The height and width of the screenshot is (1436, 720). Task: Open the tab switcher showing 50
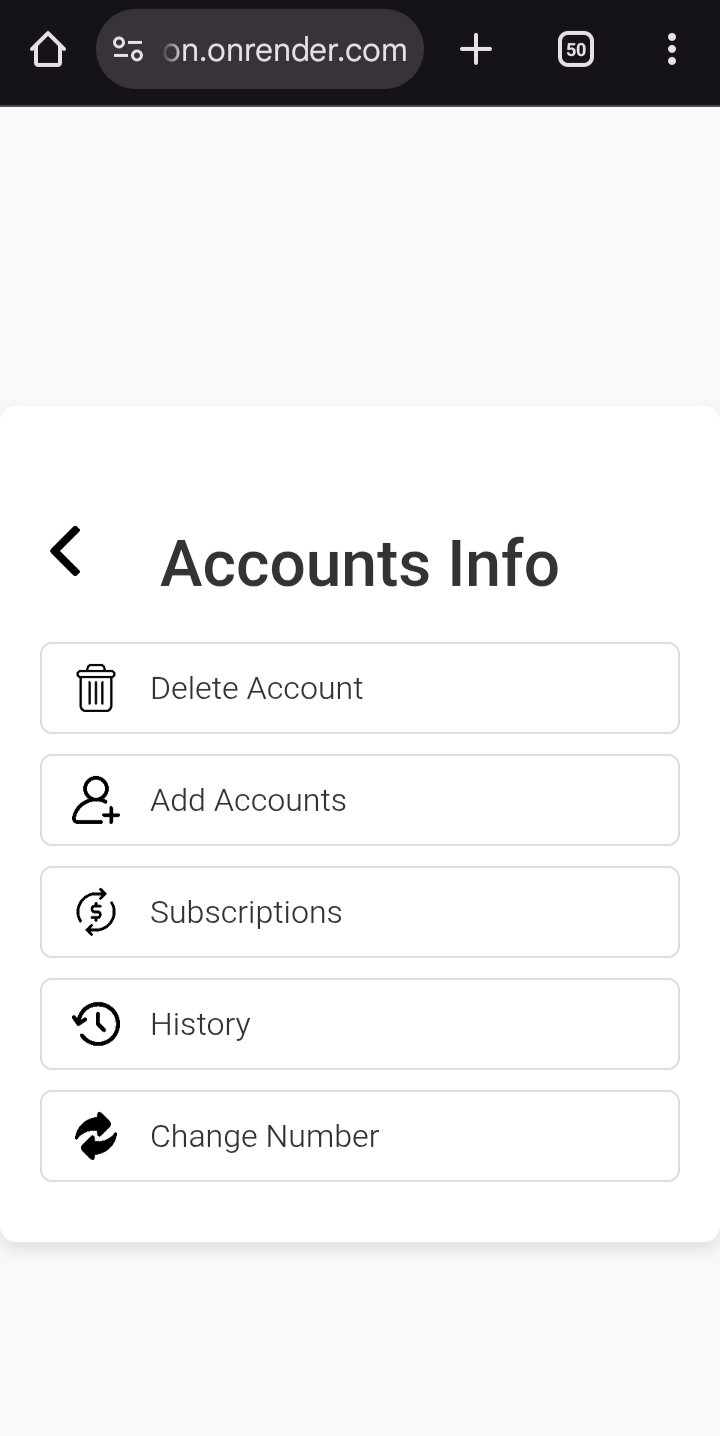[x=576, y=49]
